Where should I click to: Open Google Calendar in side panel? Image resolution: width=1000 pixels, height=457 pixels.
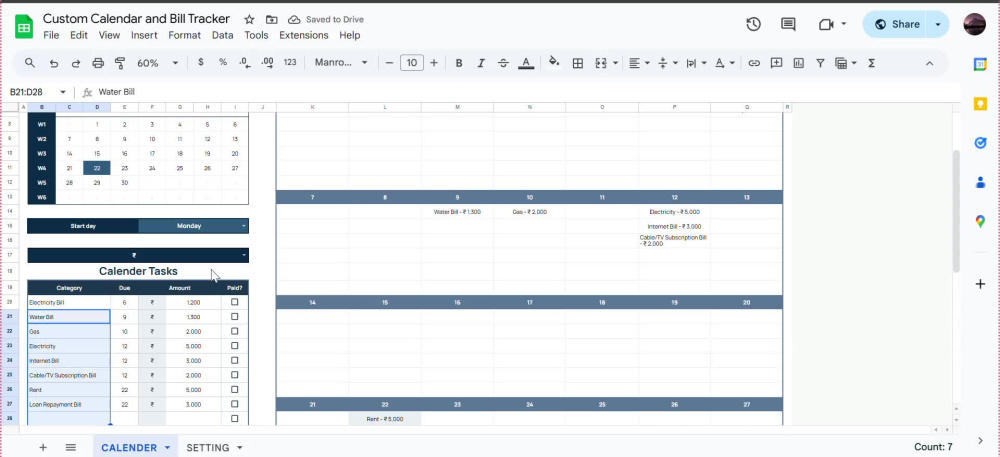(980, 64)
